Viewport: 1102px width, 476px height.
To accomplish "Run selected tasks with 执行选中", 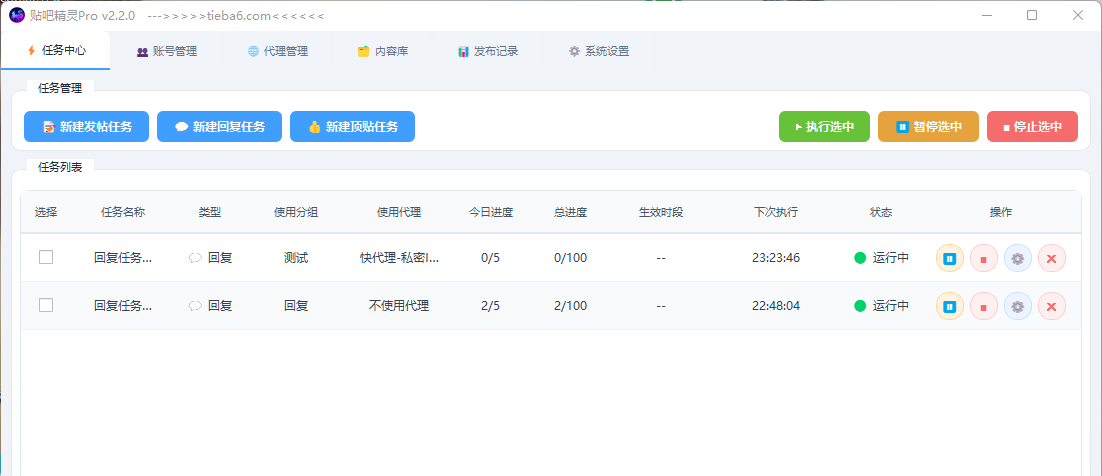I will [x=824, y=127].
